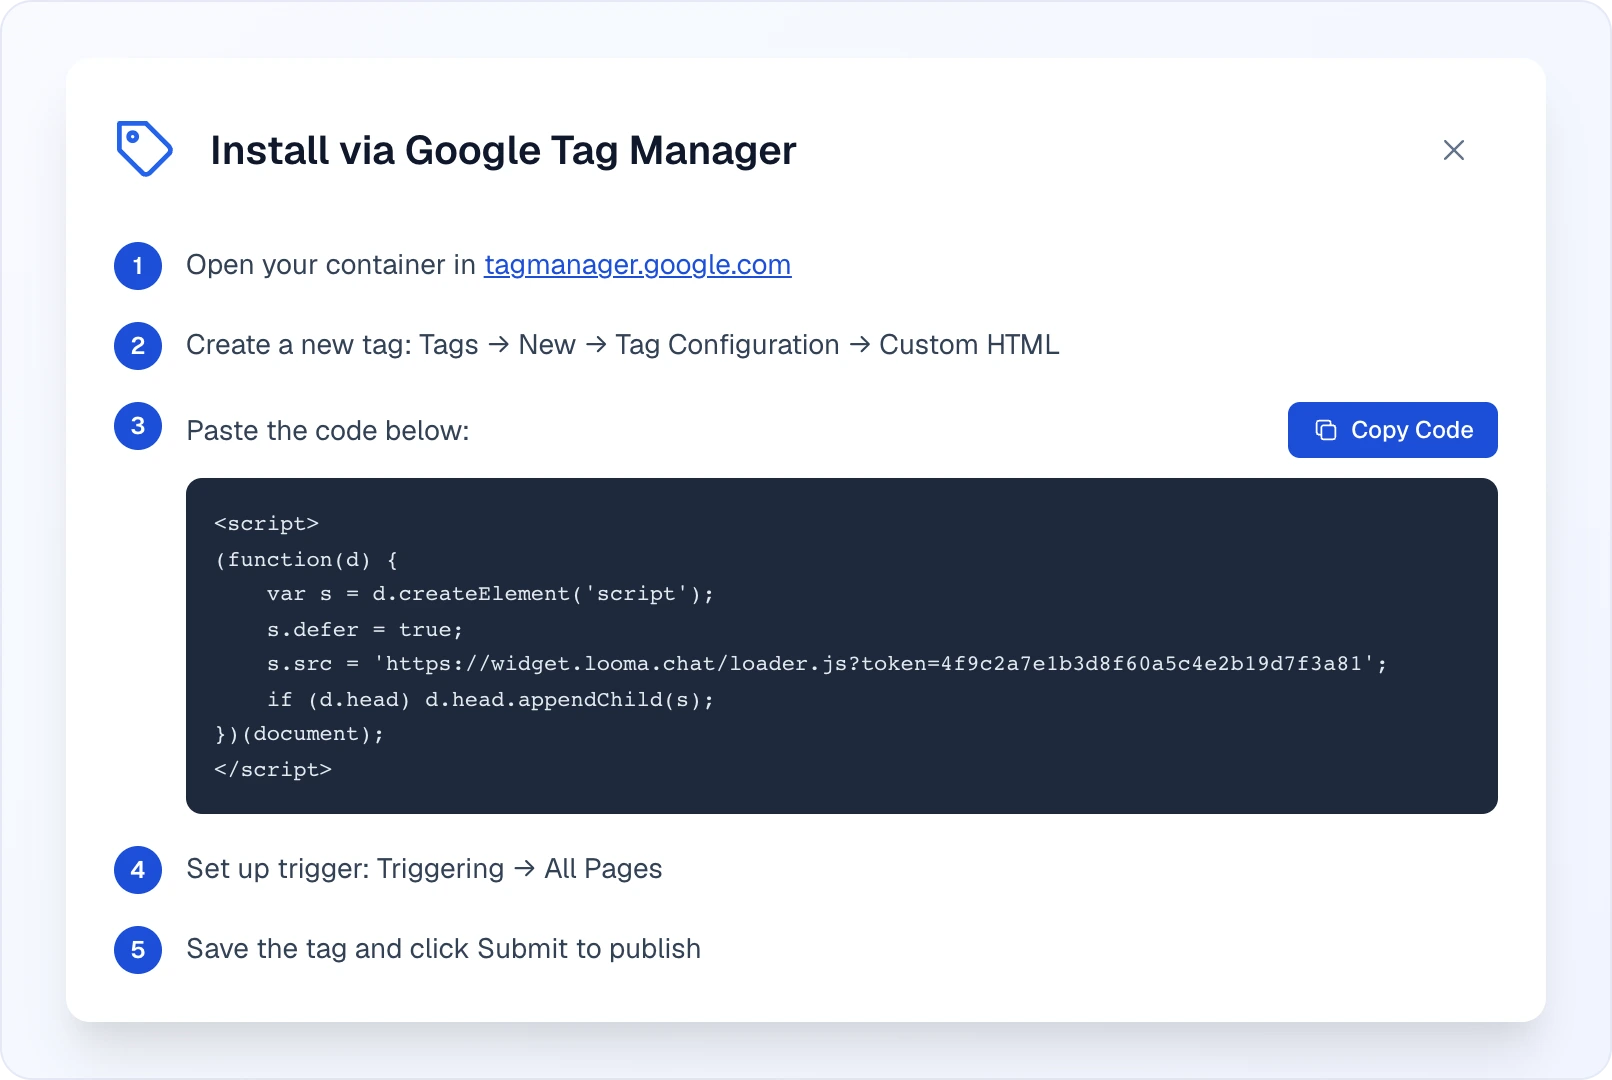Screen dimensions: 1612x1080
Task: Click the opening <script> tag line
Action: click(x=266, y=524)
